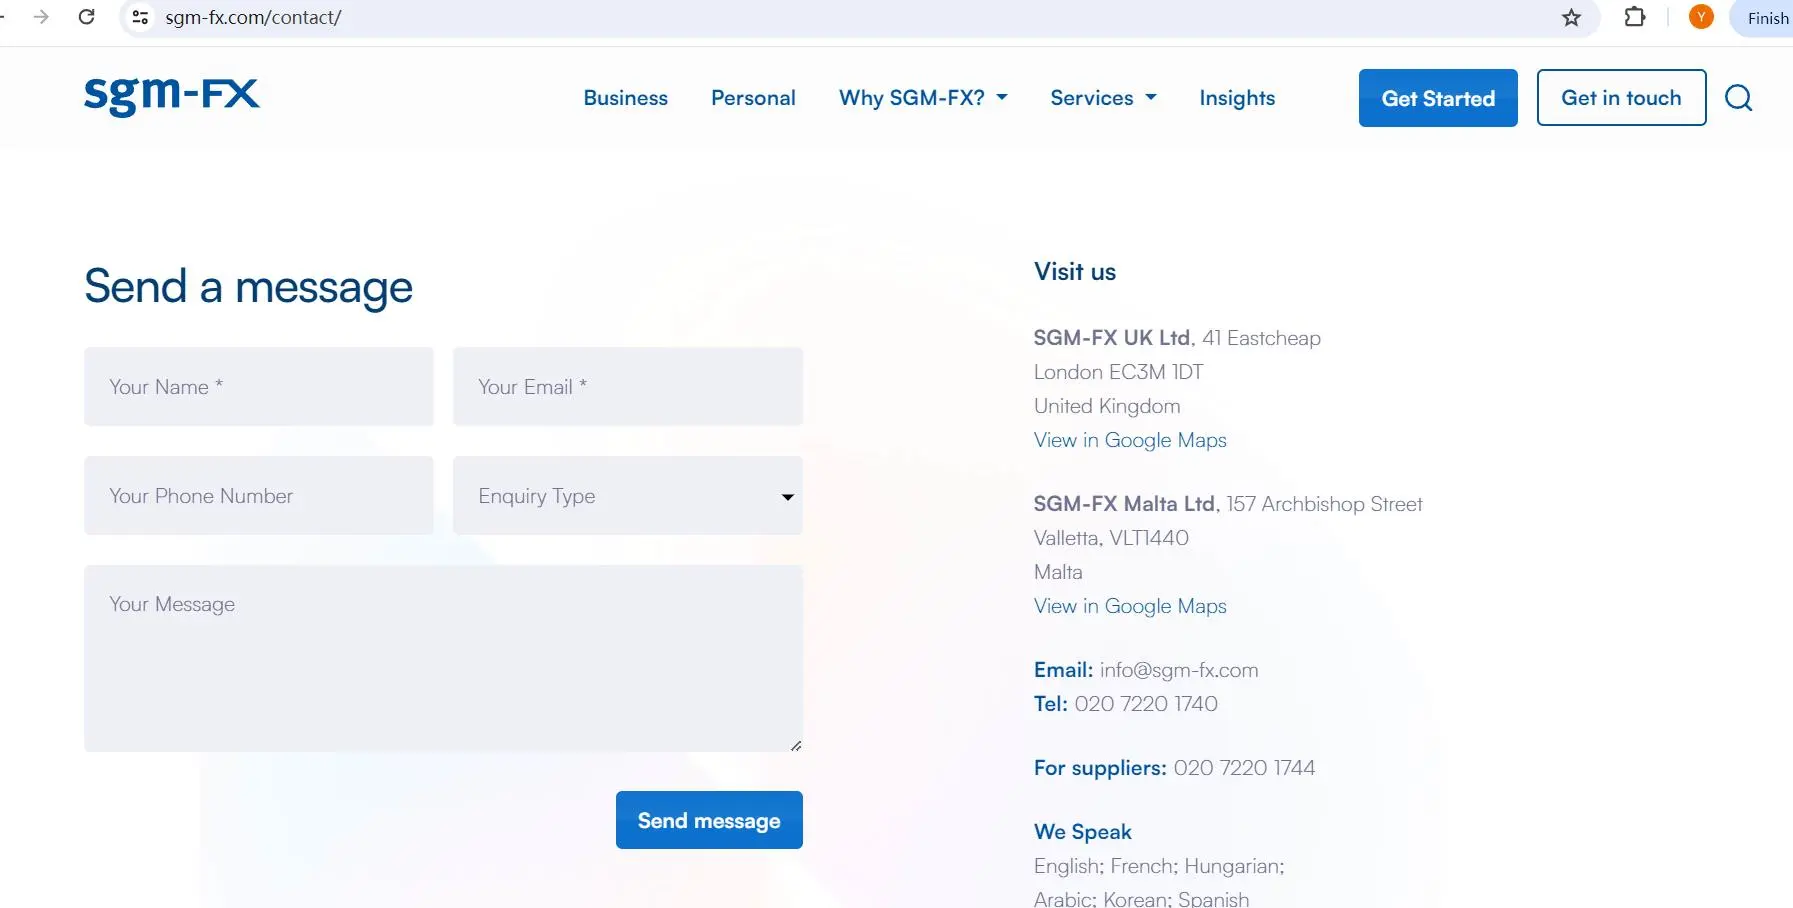Viewport: 1793px width, 908px height.
Task: Focus the Your Name field
Action: [x=259, y=387]
